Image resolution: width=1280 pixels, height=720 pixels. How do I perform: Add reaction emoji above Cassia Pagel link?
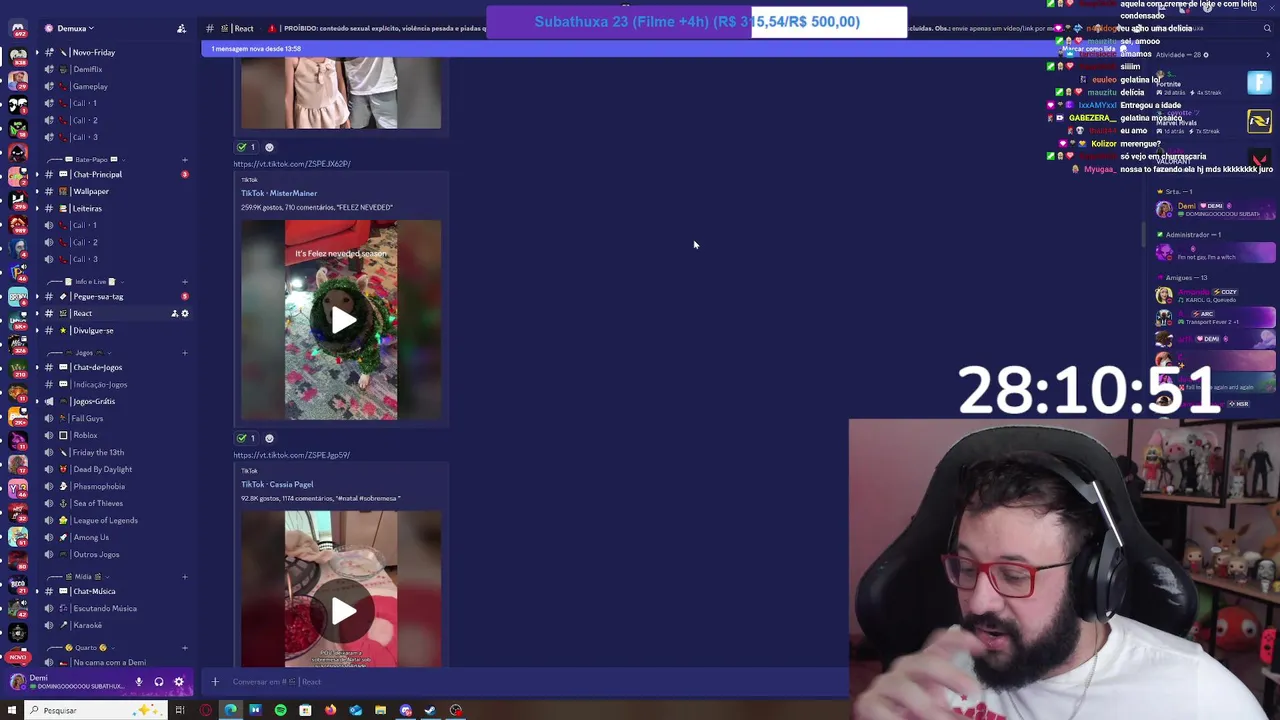269,438
